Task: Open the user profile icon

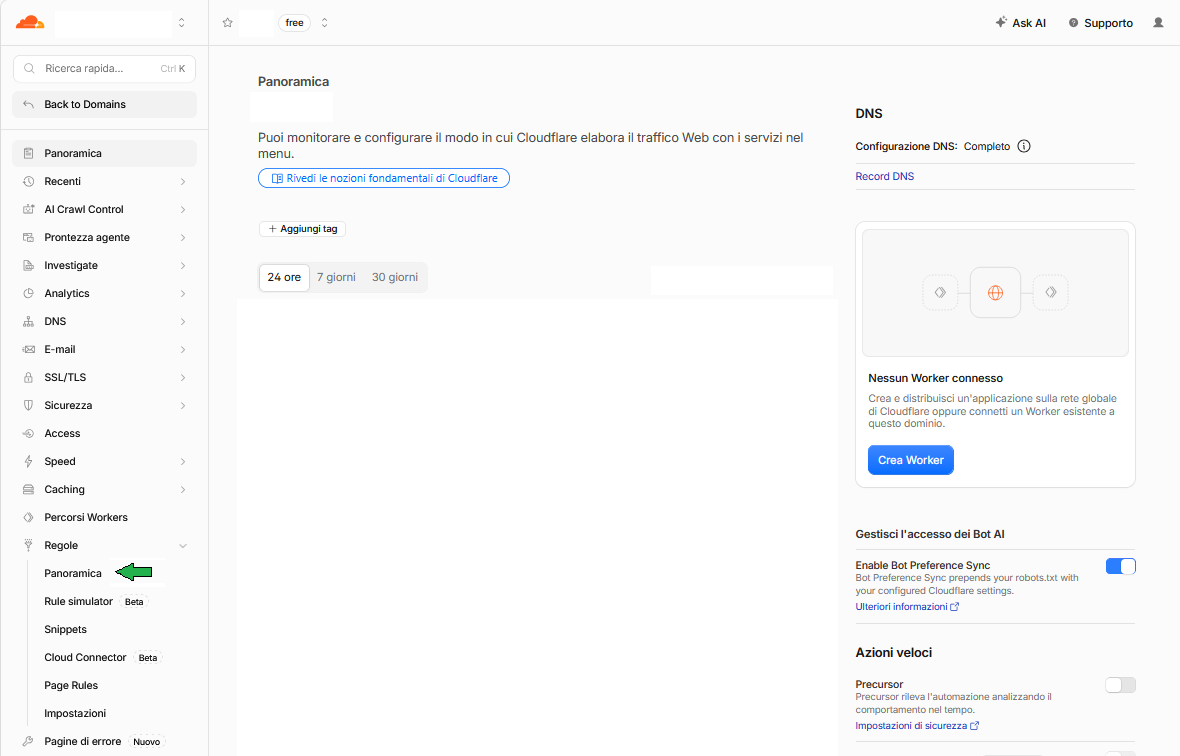Action: [x=1158, y=23]
